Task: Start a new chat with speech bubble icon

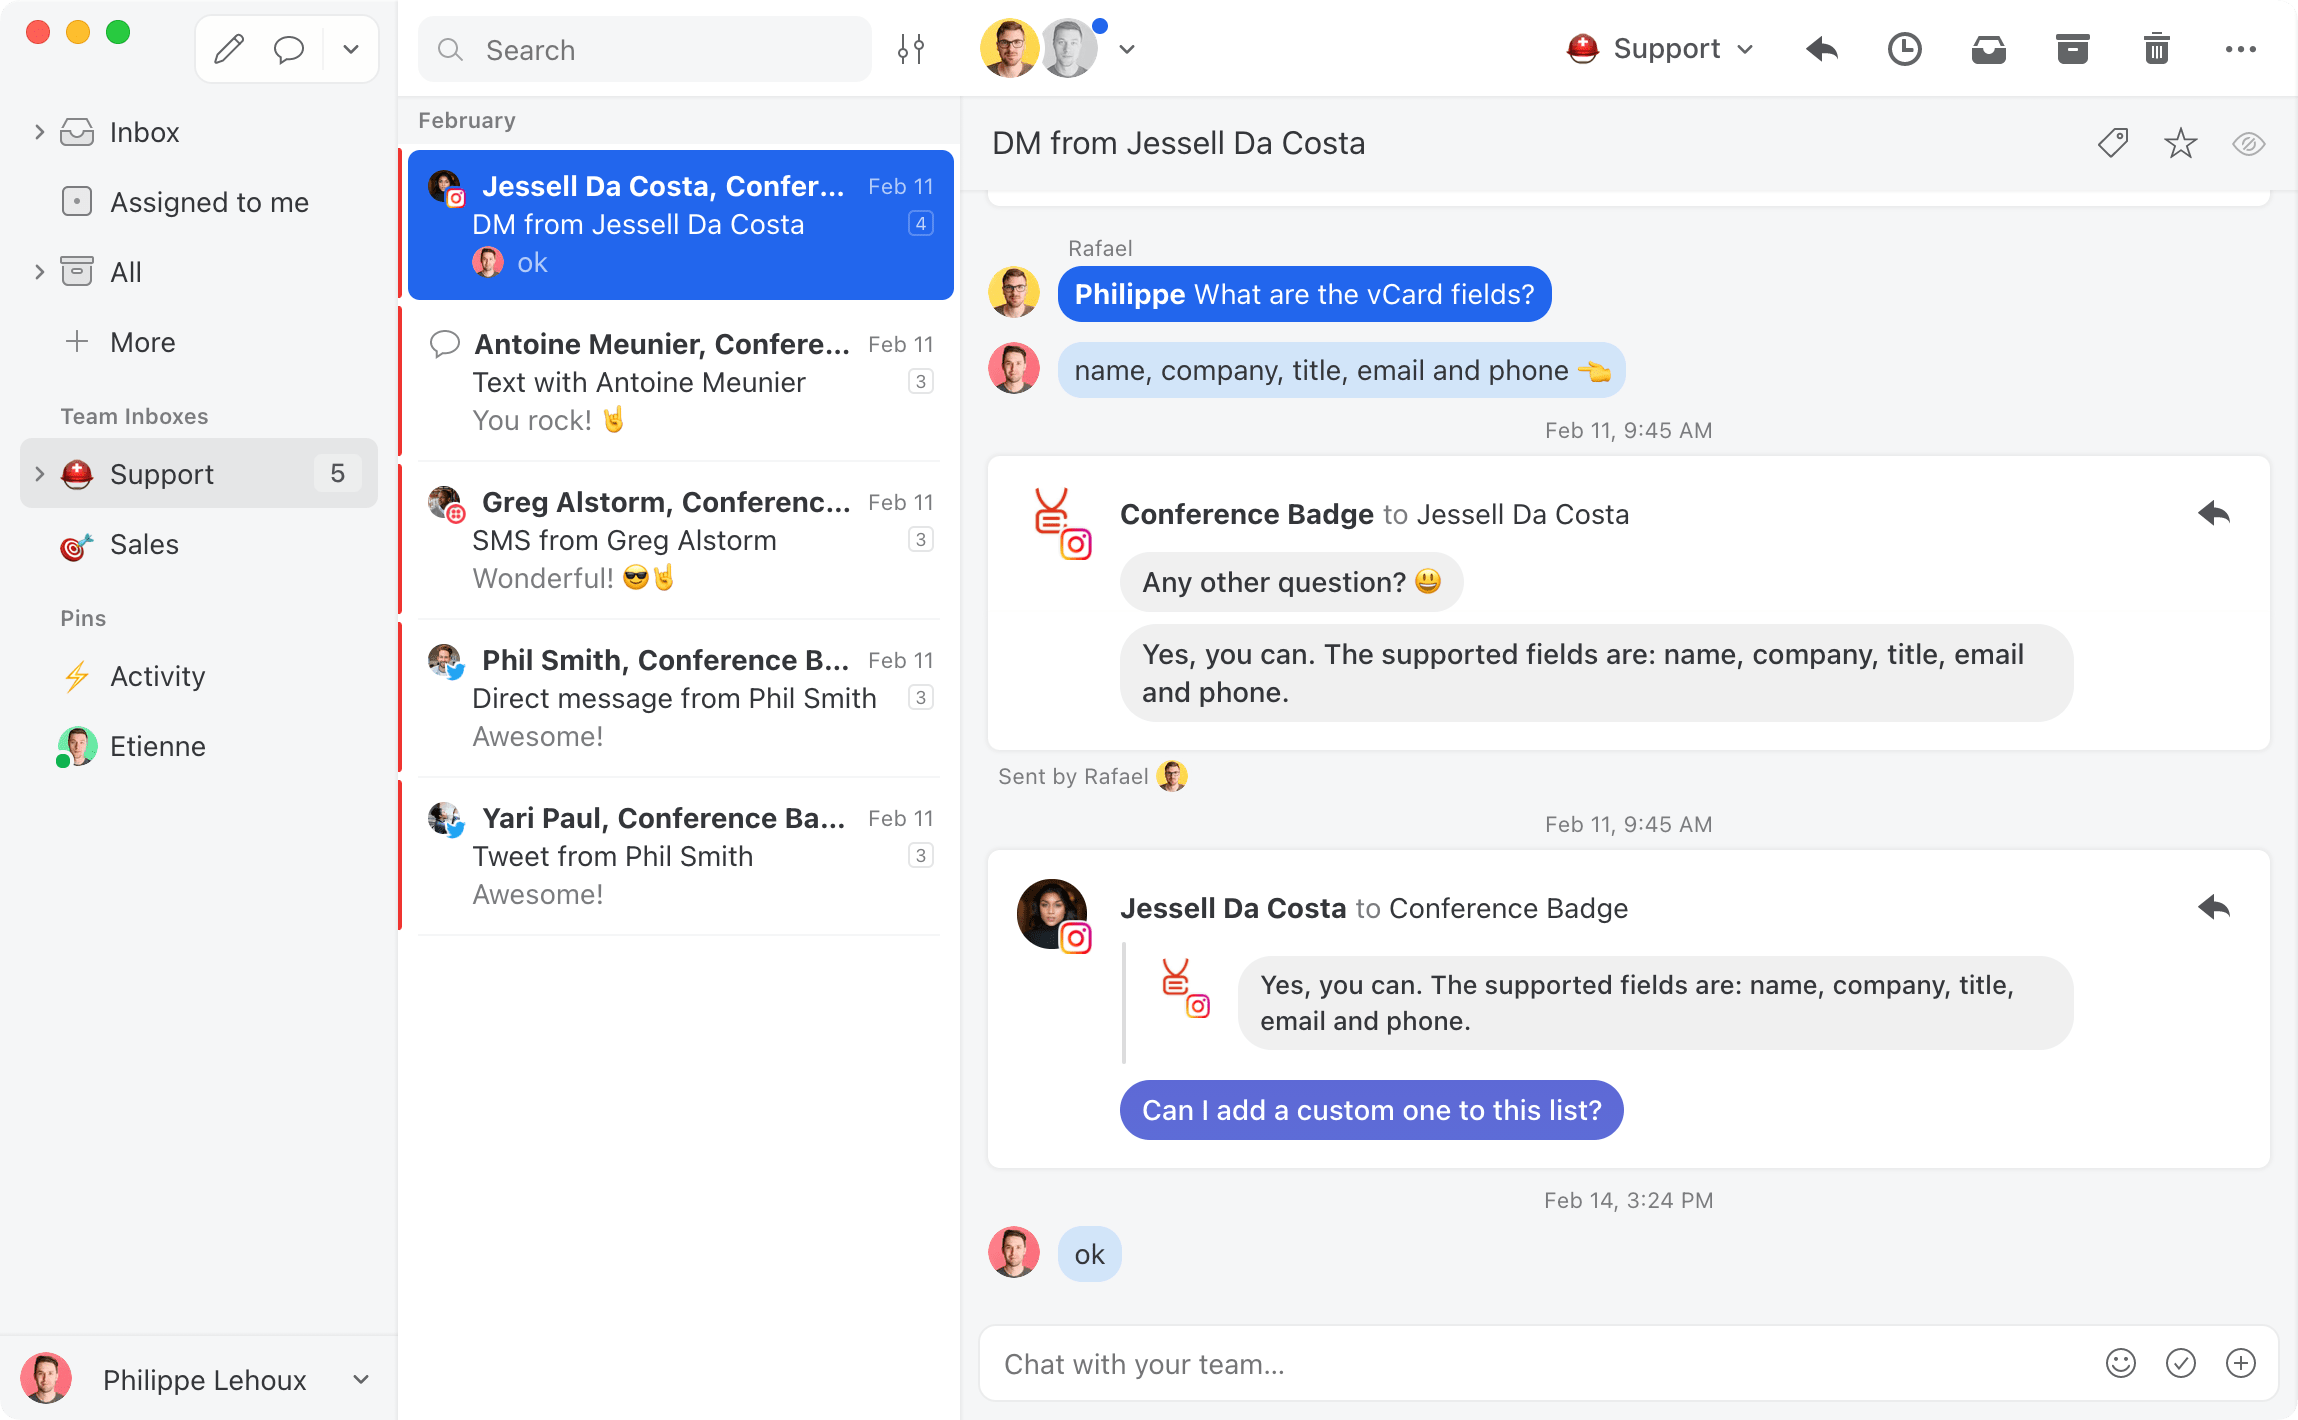Action: (289, 49)
